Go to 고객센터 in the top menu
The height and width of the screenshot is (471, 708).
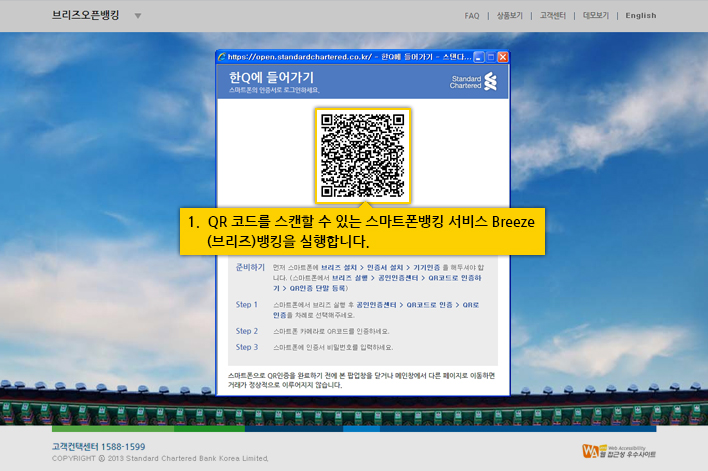[553, 16]
